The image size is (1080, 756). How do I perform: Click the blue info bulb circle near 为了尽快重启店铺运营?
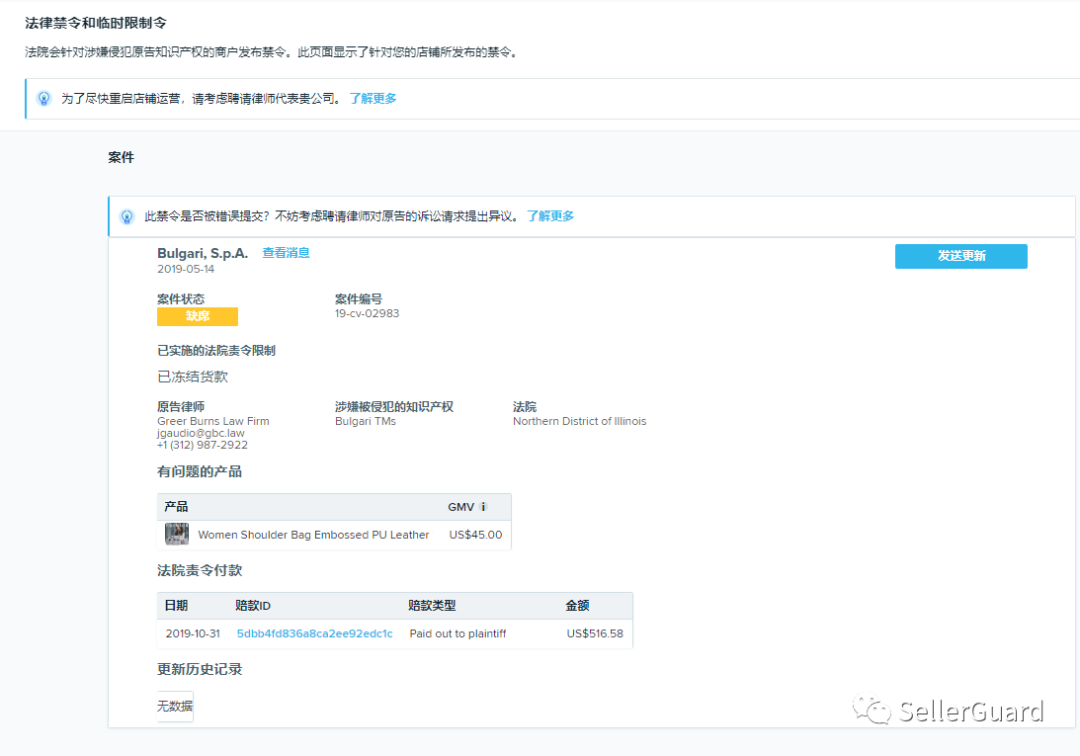point(42,99)
